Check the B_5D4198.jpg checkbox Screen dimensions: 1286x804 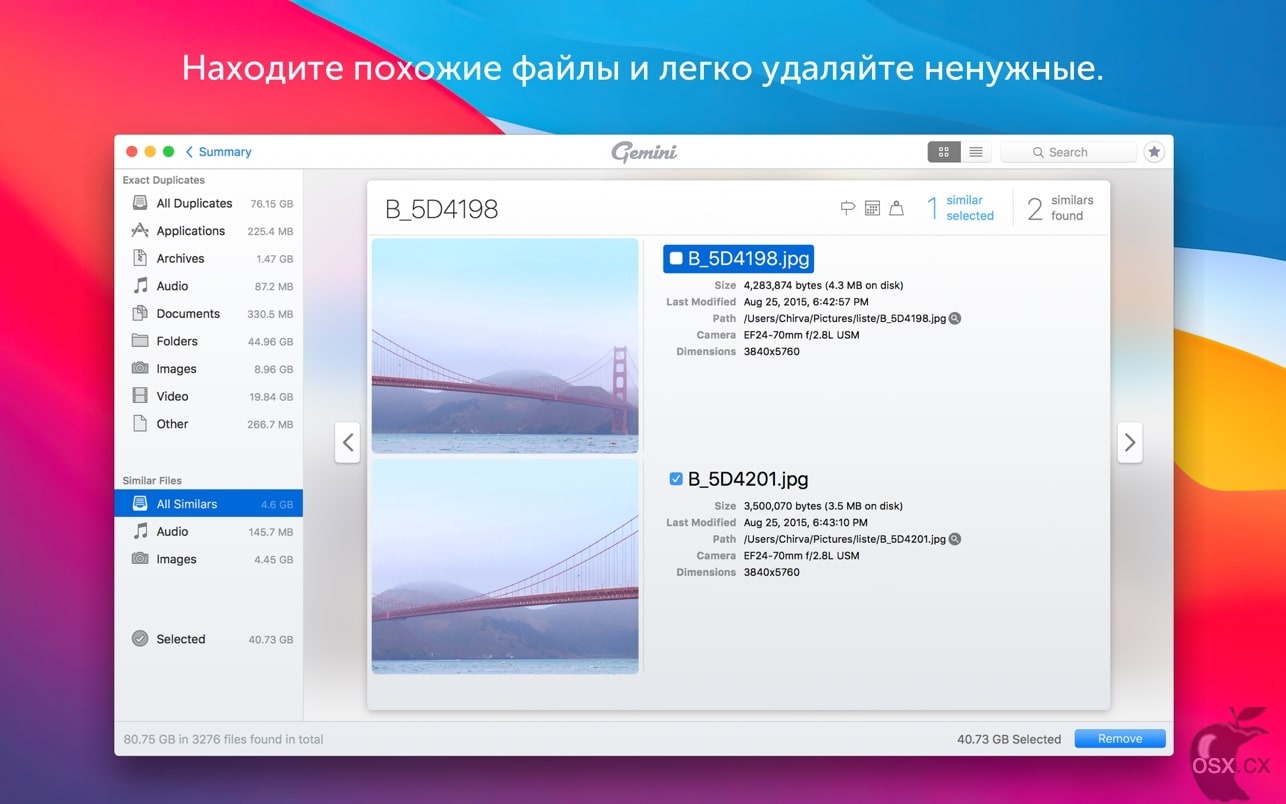click(676, 258)
